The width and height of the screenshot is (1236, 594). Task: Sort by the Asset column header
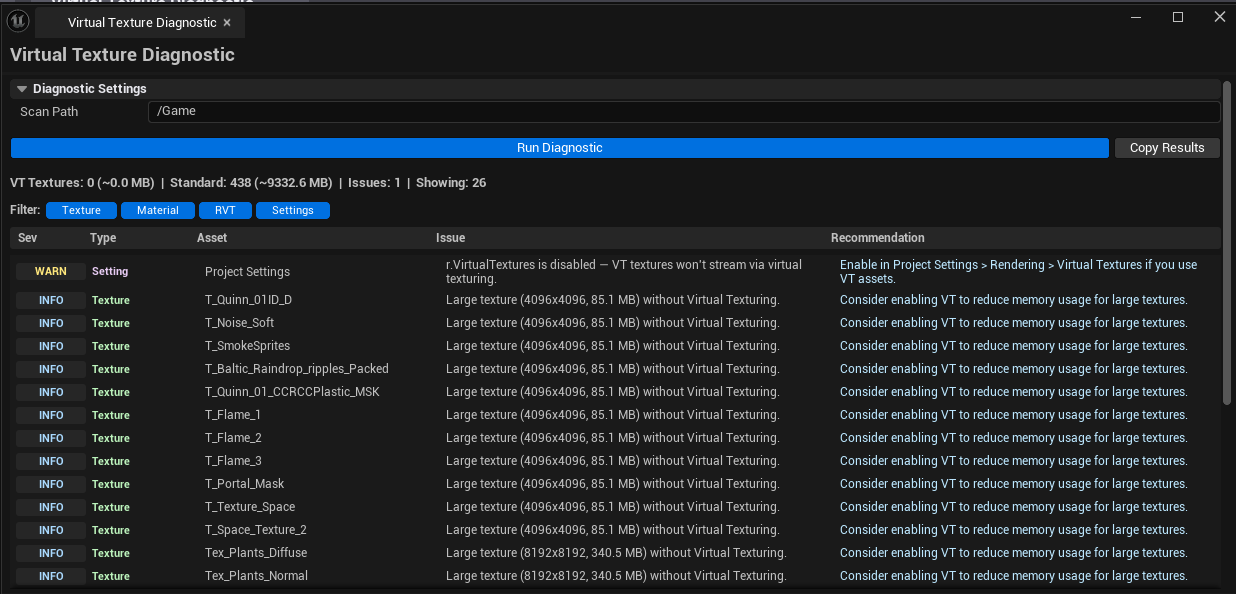(212, 238)
